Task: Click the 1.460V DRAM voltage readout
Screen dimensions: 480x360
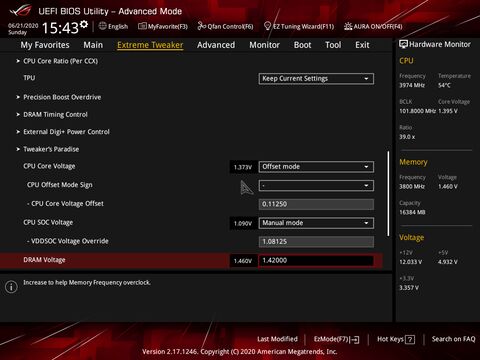Action: (243, 261)
